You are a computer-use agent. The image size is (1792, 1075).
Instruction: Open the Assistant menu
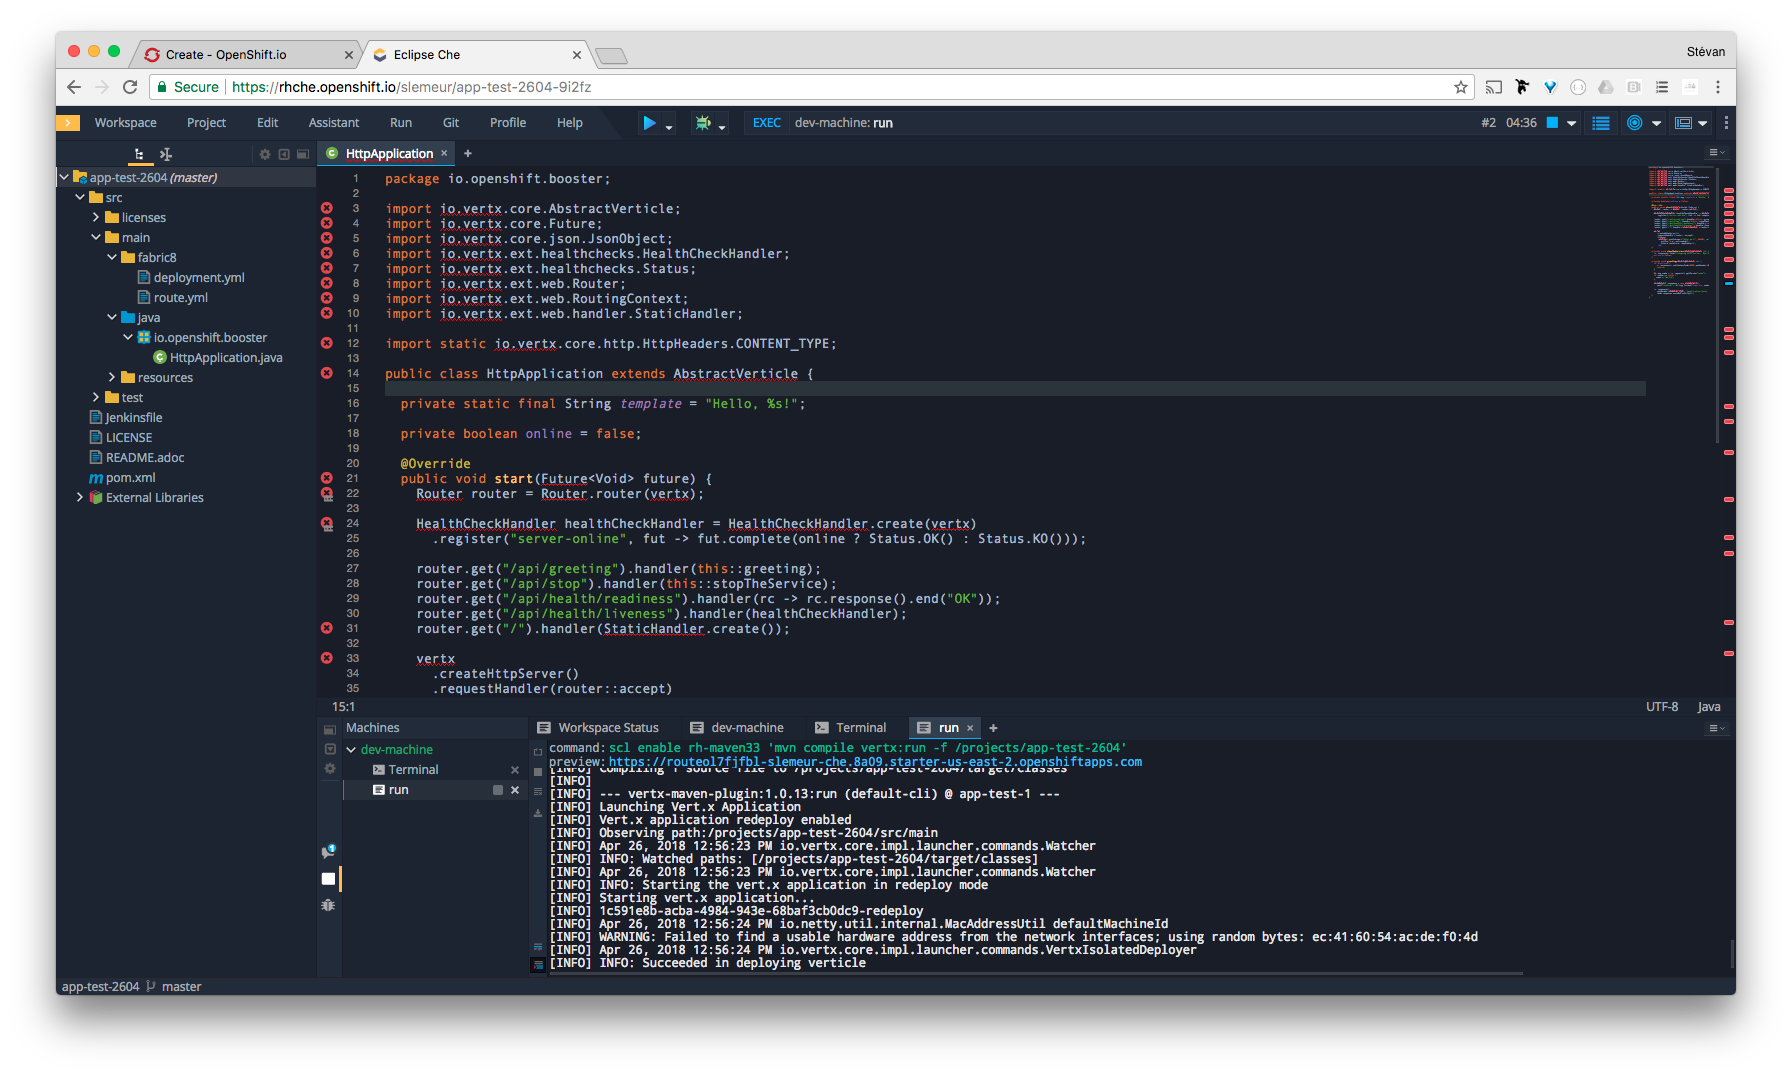[x=333, y=122]
